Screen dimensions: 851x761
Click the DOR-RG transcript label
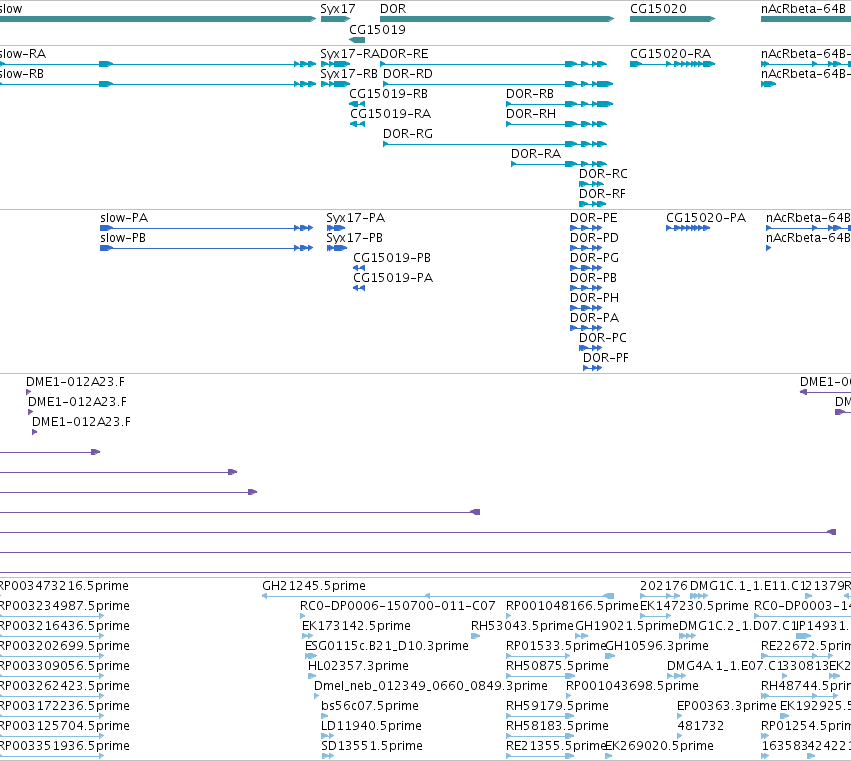(x=408, y=134)
